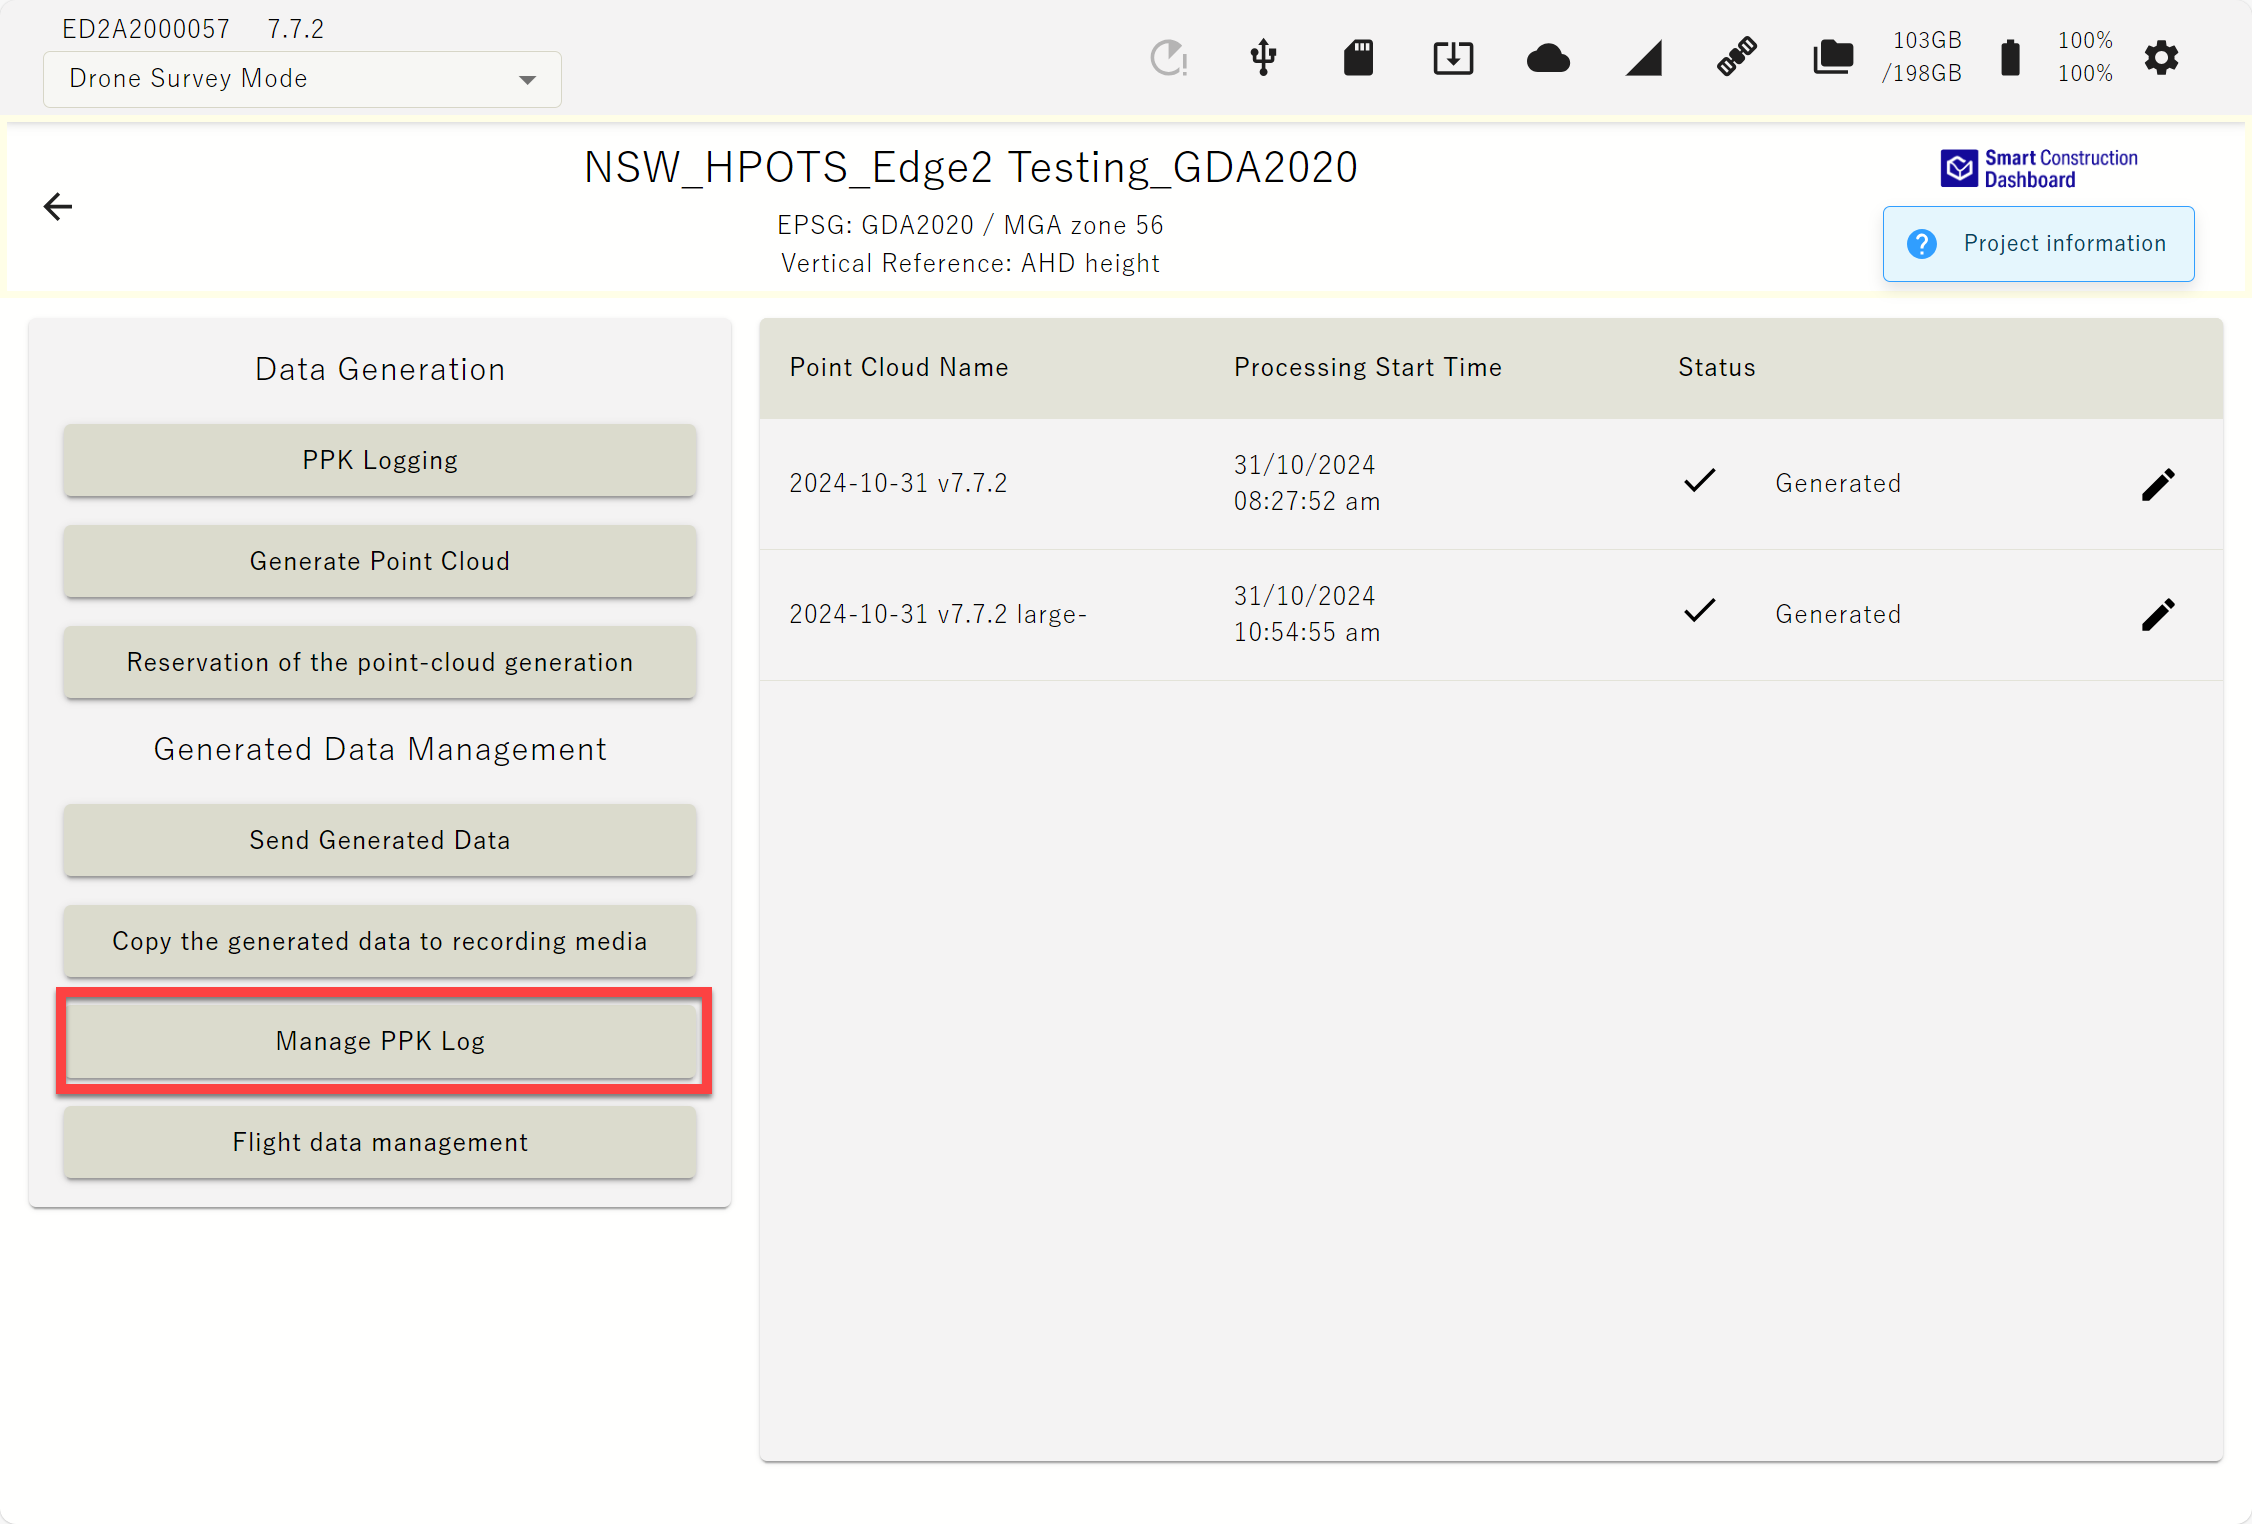Click the Project information button
Viewport: 2252px width, 1524px height.
(2038, 244)
